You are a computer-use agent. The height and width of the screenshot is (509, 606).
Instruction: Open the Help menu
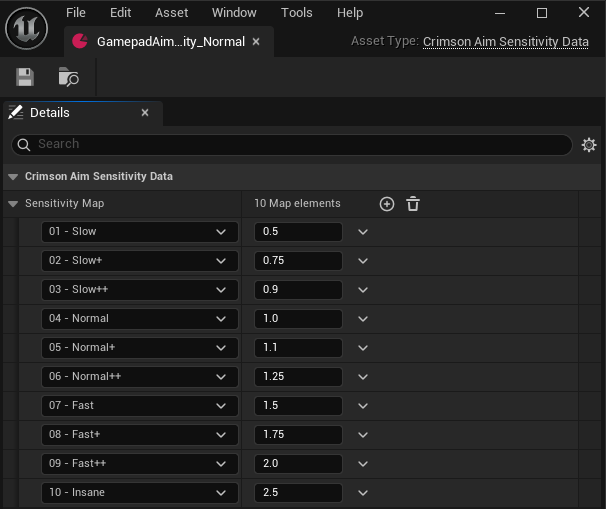tap(350, 13)
